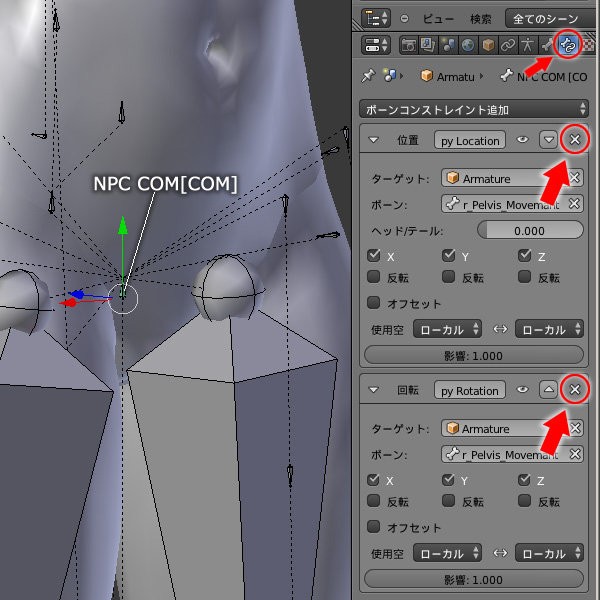
Task: Enable オフセット in Location constraint
Action: (x=373, y=303)
